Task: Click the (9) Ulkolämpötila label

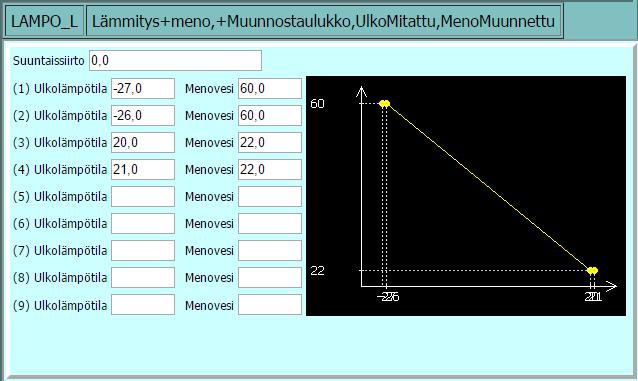Action: point(60,306)
